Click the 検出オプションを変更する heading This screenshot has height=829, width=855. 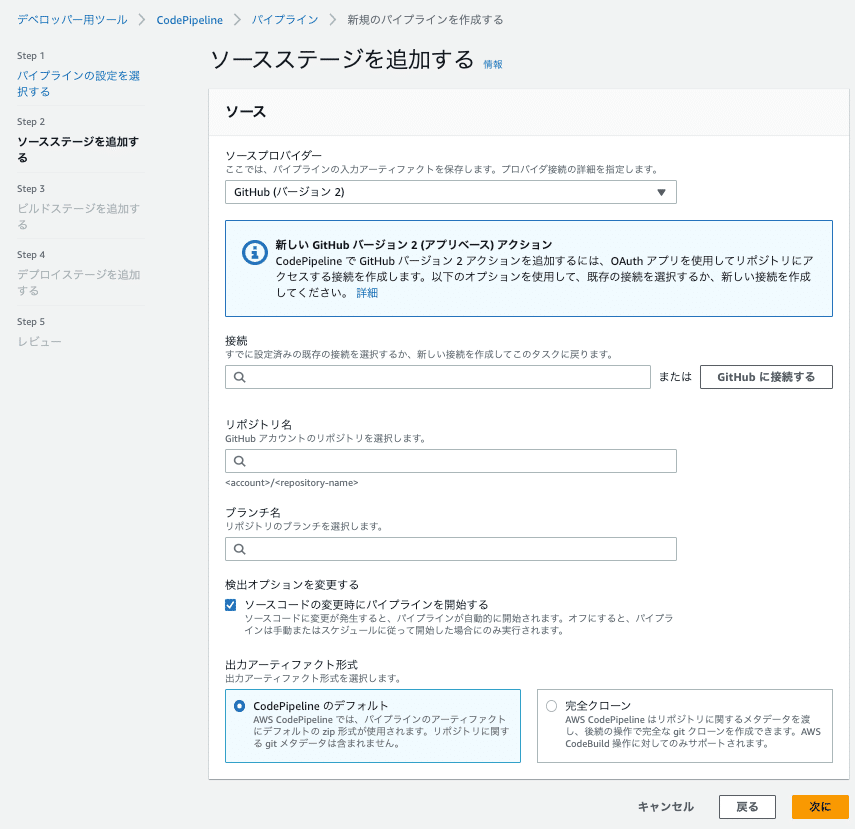[292, 585]
